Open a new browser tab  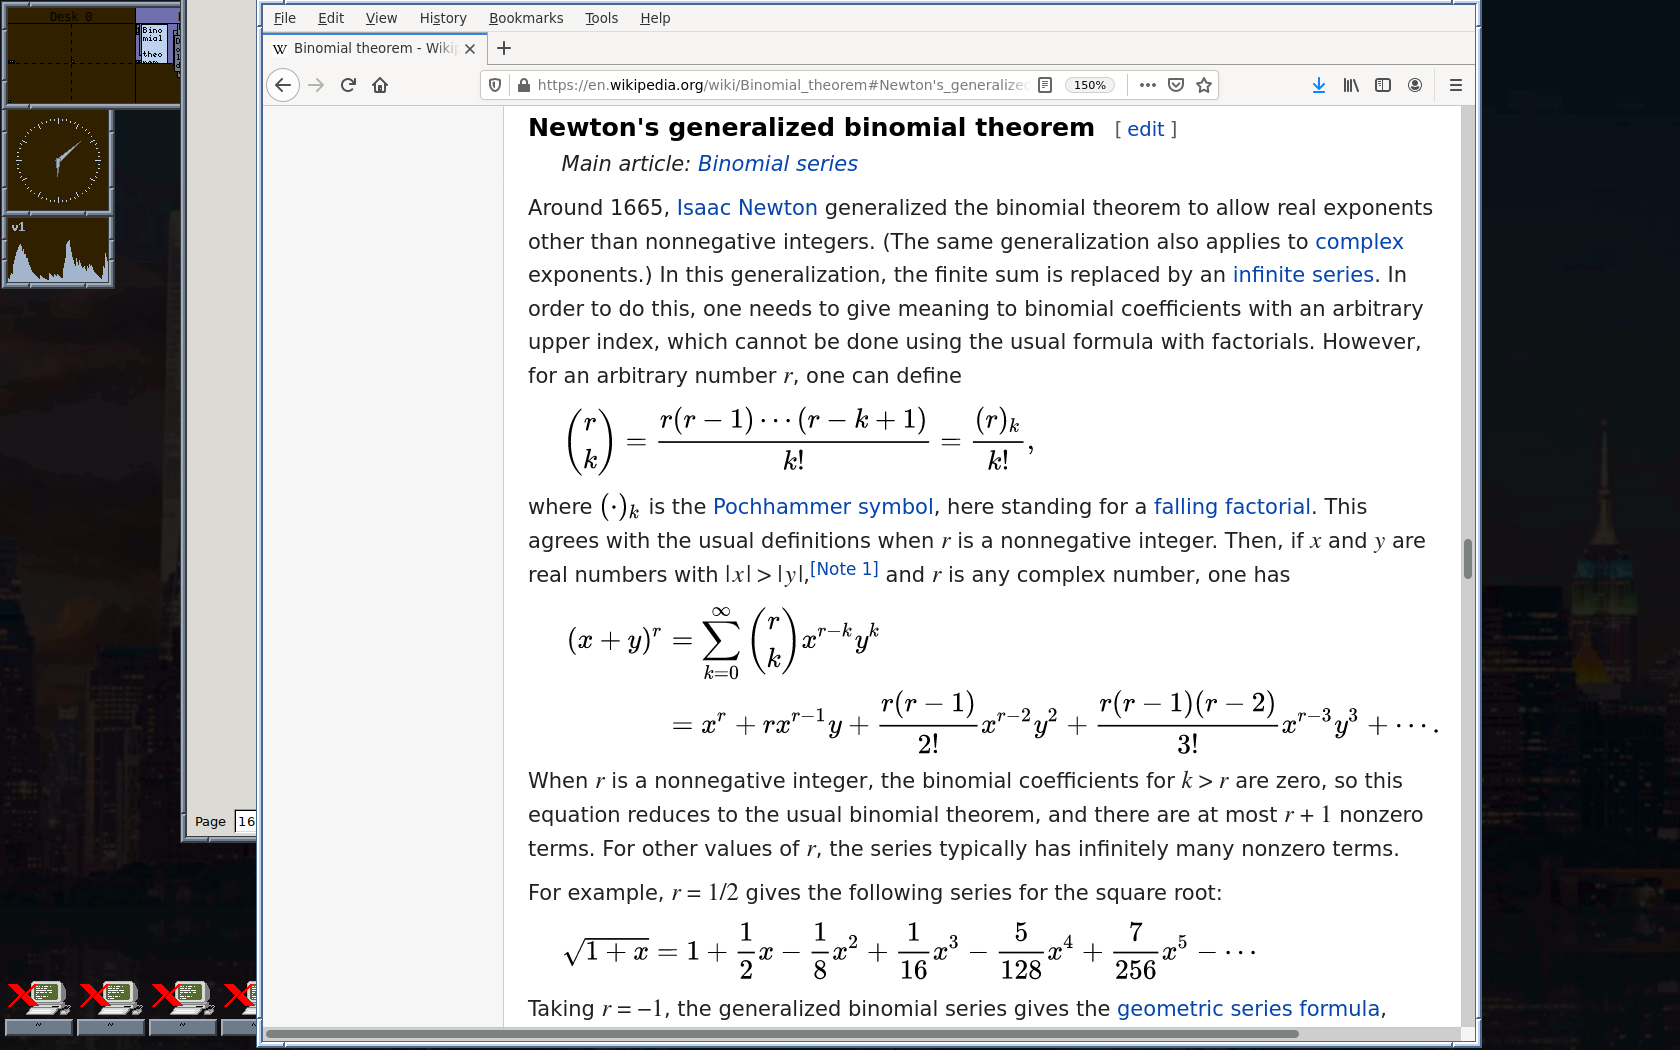(x=504, y=48)
